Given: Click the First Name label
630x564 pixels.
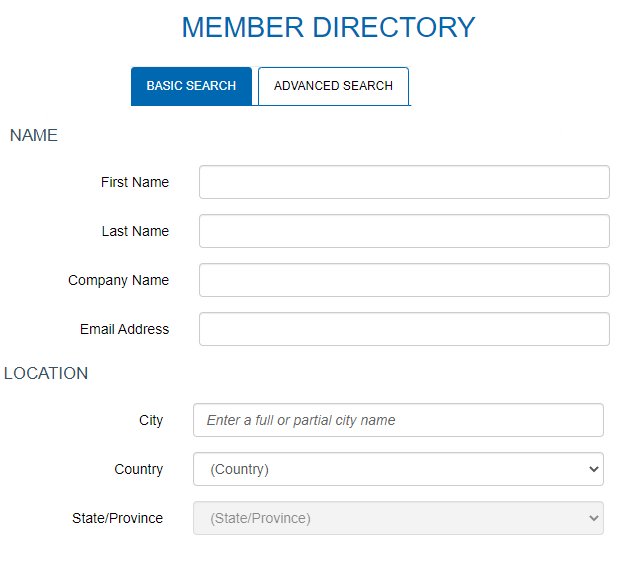Looking at the screenshot, I should point(135,182).
